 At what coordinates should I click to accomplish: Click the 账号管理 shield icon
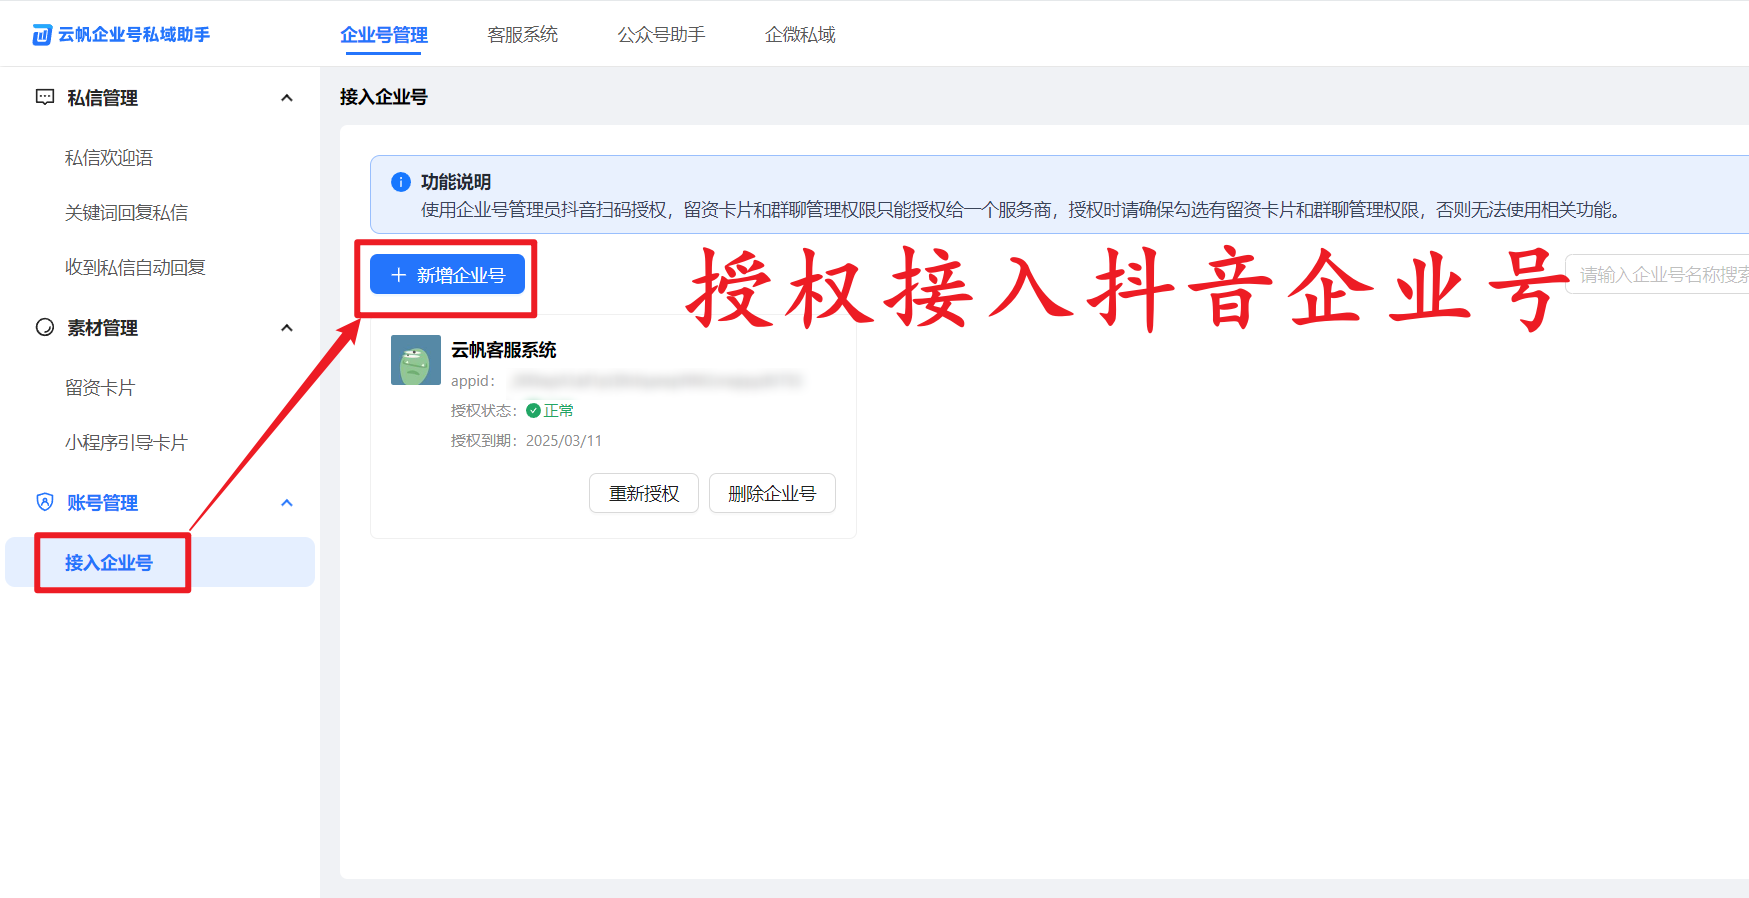pos(45,502)
